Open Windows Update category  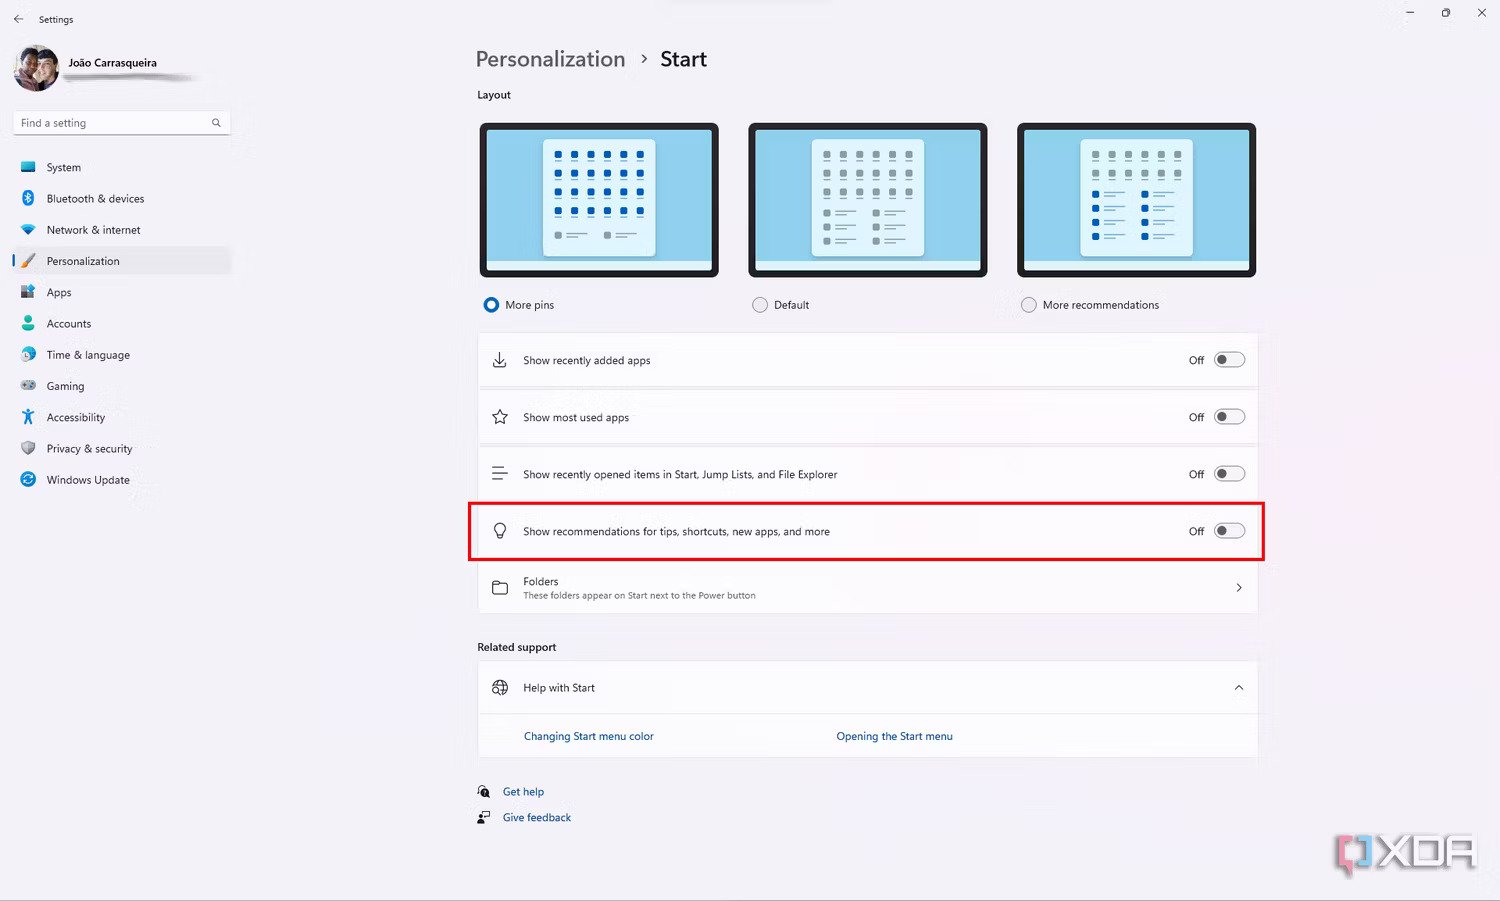click(x=88, y=479)
